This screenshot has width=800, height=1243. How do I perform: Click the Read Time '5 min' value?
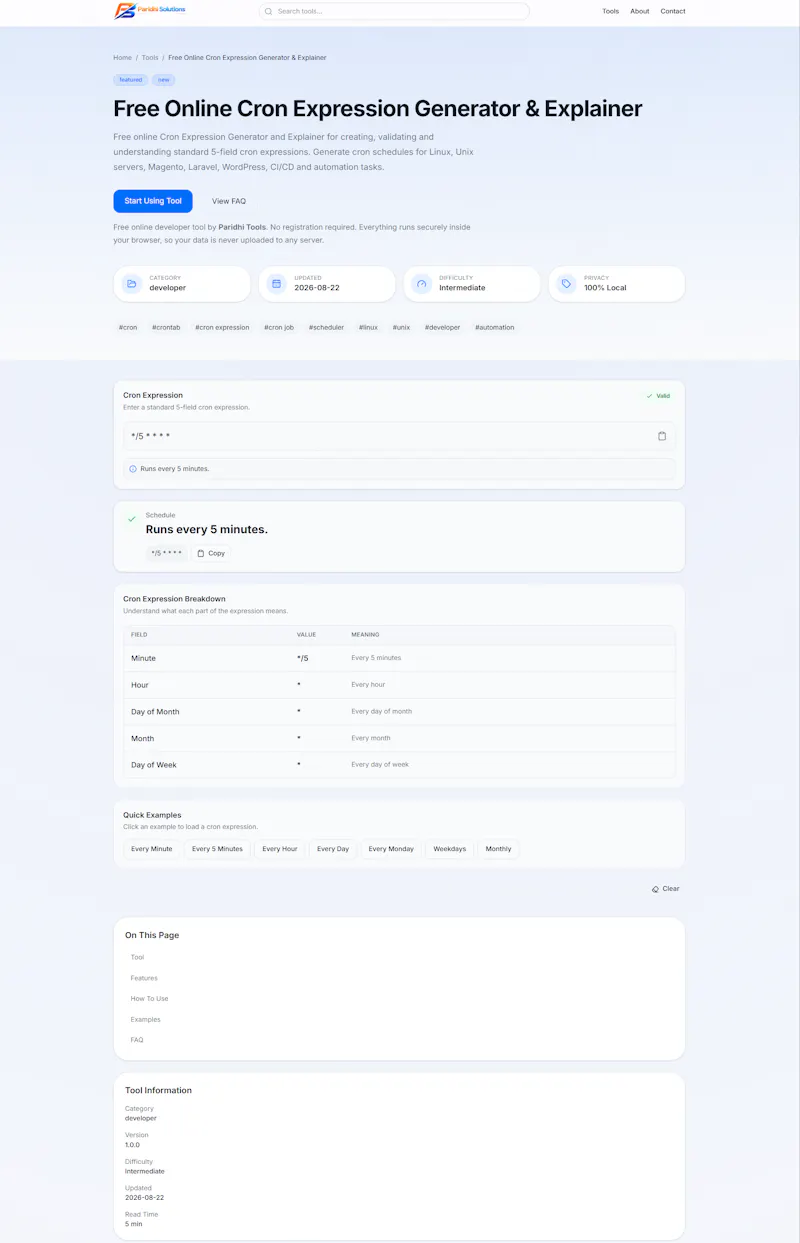134,1224
